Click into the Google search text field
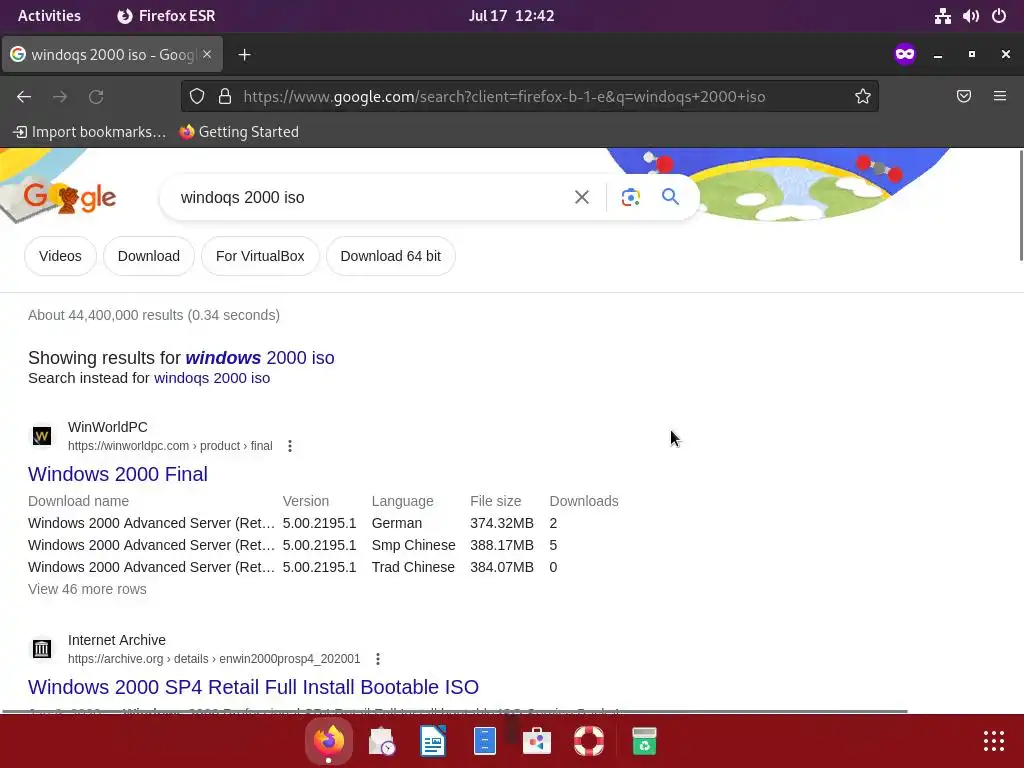Image resolution: width=1024 pixels, height=768 pixels. pyautogui.click(x=372, y=197)
